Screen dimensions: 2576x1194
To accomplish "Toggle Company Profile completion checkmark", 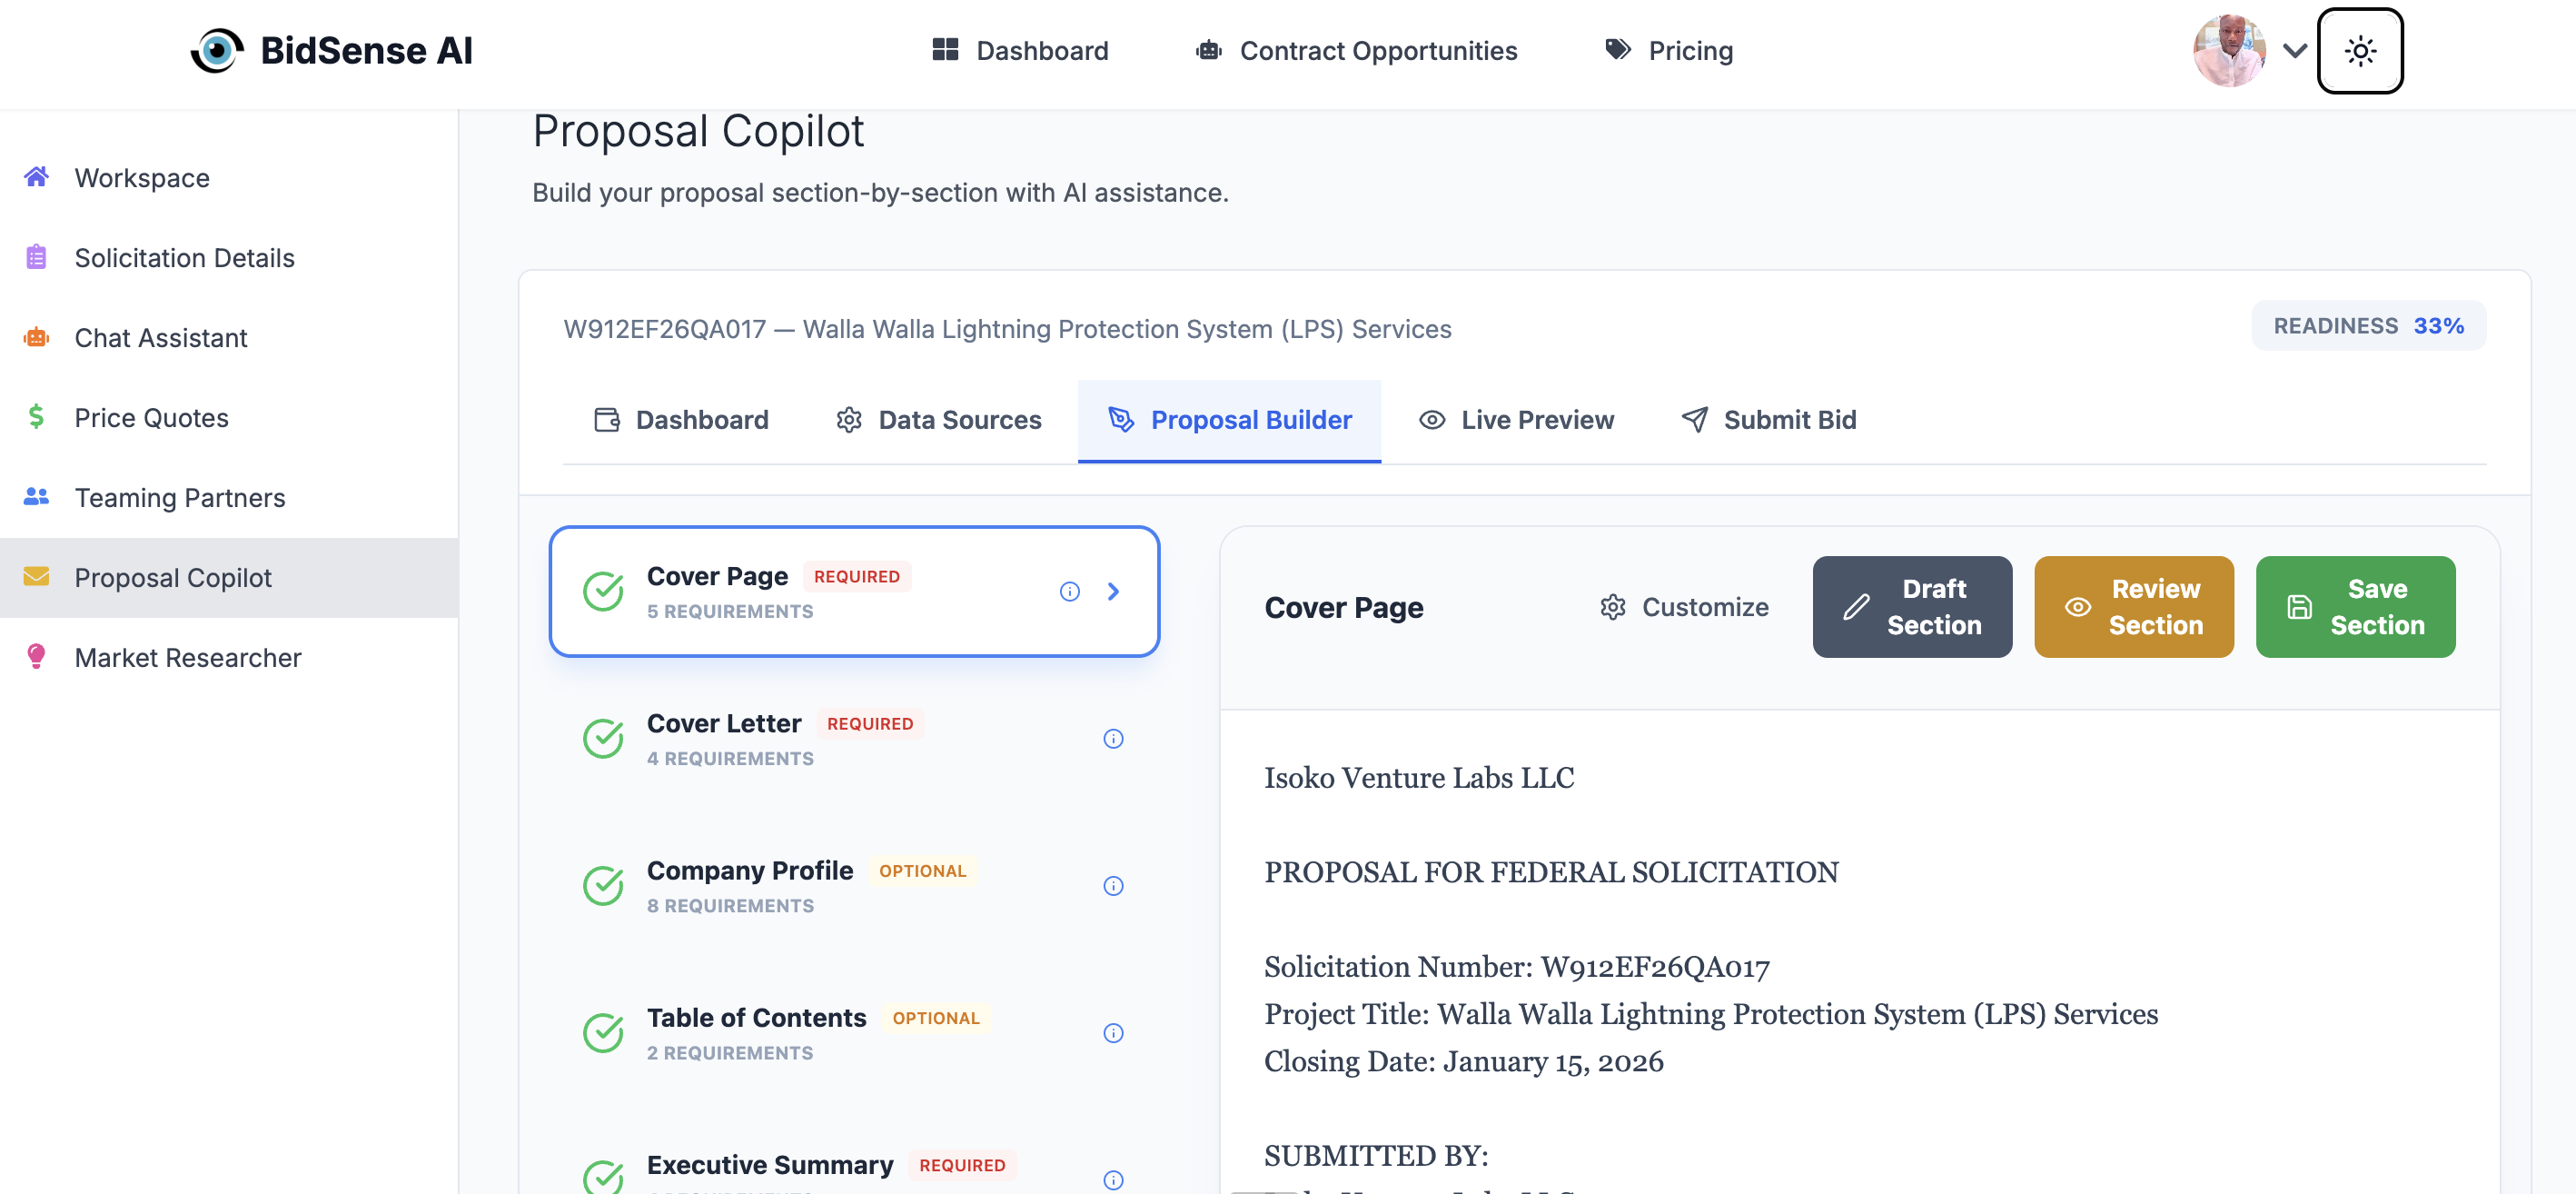I will click(603, 885).
